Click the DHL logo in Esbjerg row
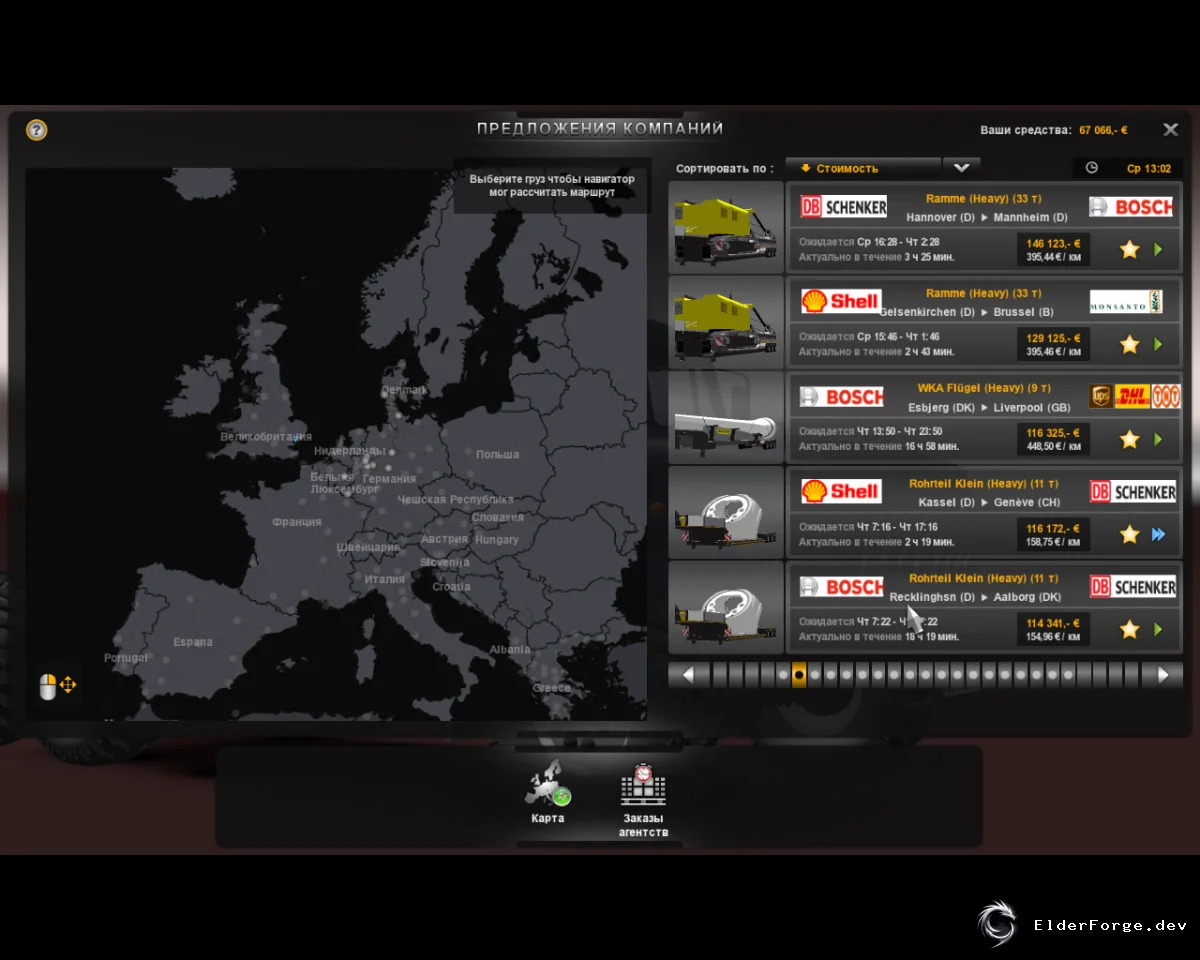Viewport: 1200px width, 960px height. click(1132, 397)
